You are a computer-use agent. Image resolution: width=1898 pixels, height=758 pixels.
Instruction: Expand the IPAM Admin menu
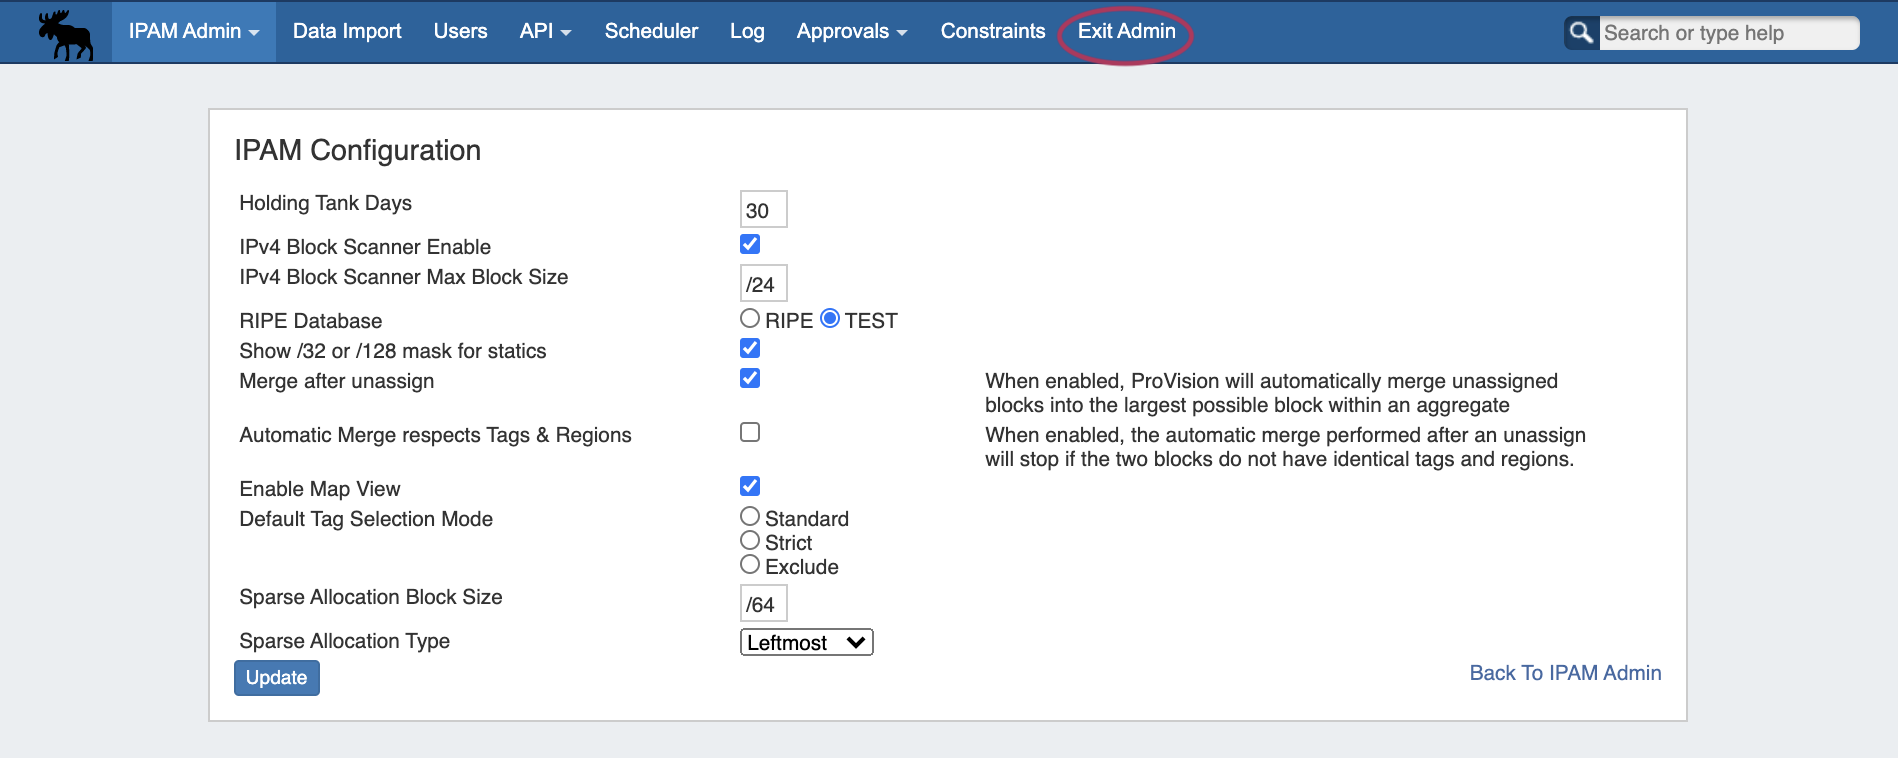pos(193,32)
